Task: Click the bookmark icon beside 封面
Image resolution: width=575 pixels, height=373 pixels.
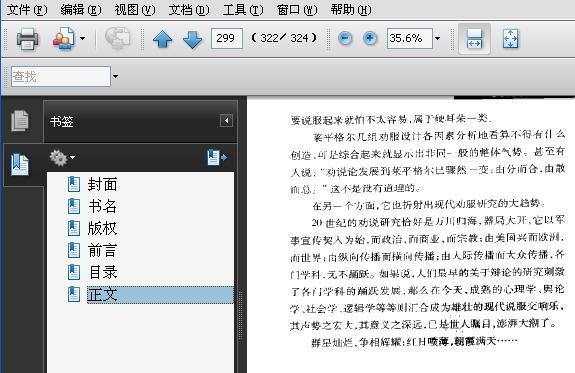Action: tap(74, 184)
